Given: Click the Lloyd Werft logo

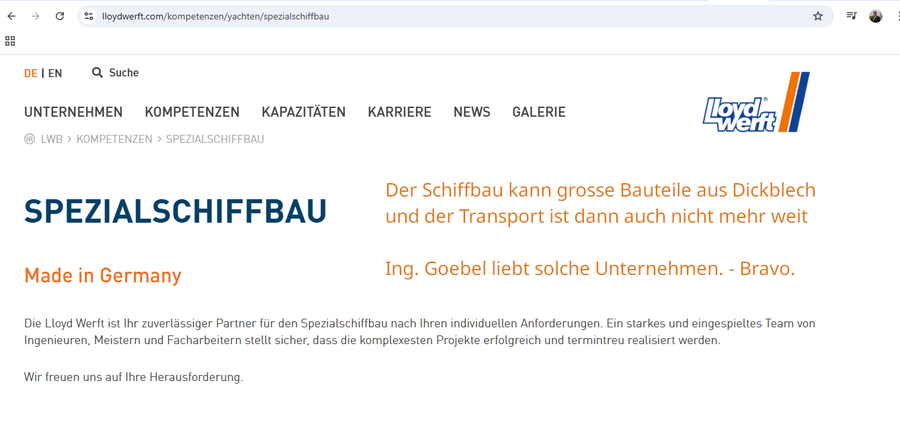Looking at the screenshot, I should point(756,103).
